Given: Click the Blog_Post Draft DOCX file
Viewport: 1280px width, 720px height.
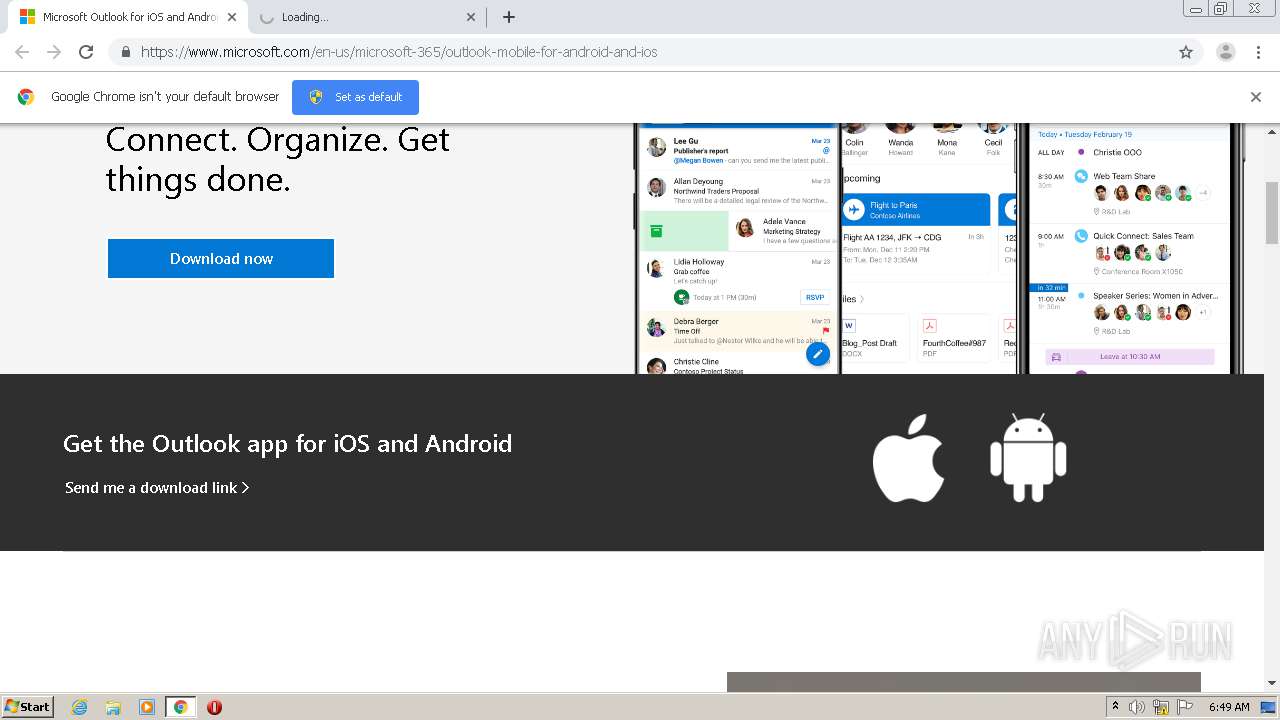Looking at the screenshot, I should (x=875, y=336).
